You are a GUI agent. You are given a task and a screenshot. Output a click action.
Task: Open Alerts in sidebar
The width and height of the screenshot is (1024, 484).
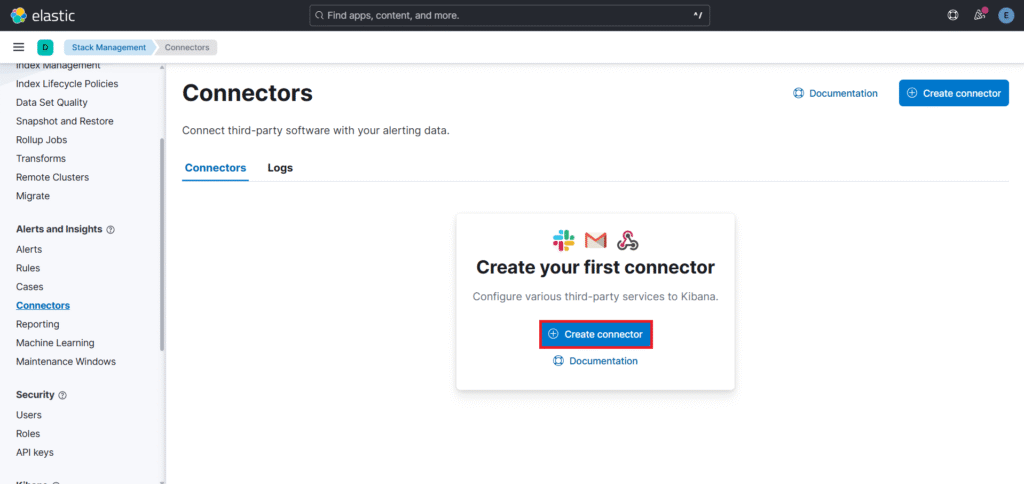[x=29, y=250]
